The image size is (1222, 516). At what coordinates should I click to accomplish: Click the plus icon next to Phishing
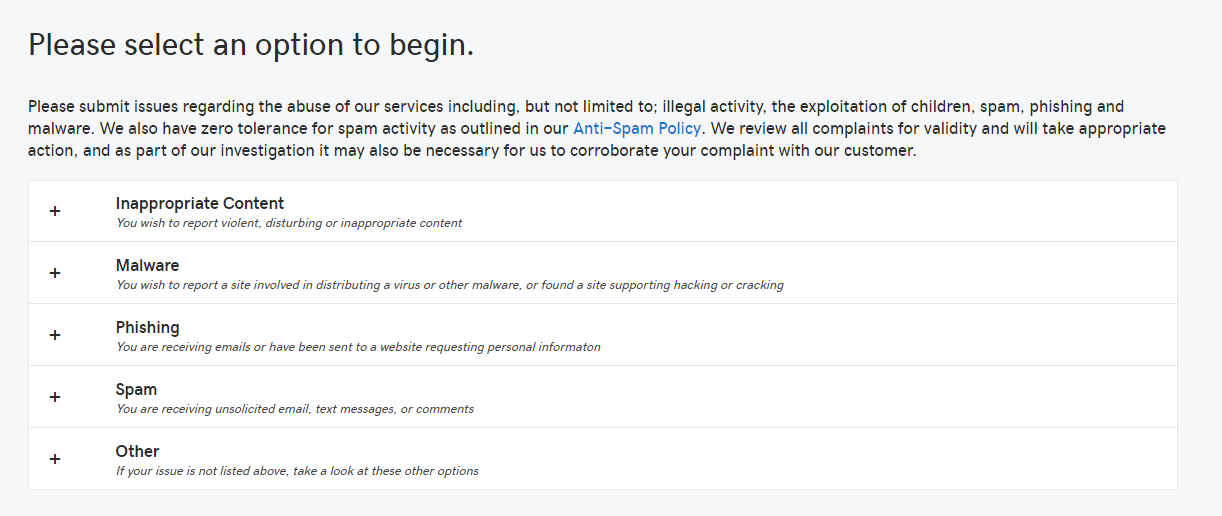(x=55, y=335)
